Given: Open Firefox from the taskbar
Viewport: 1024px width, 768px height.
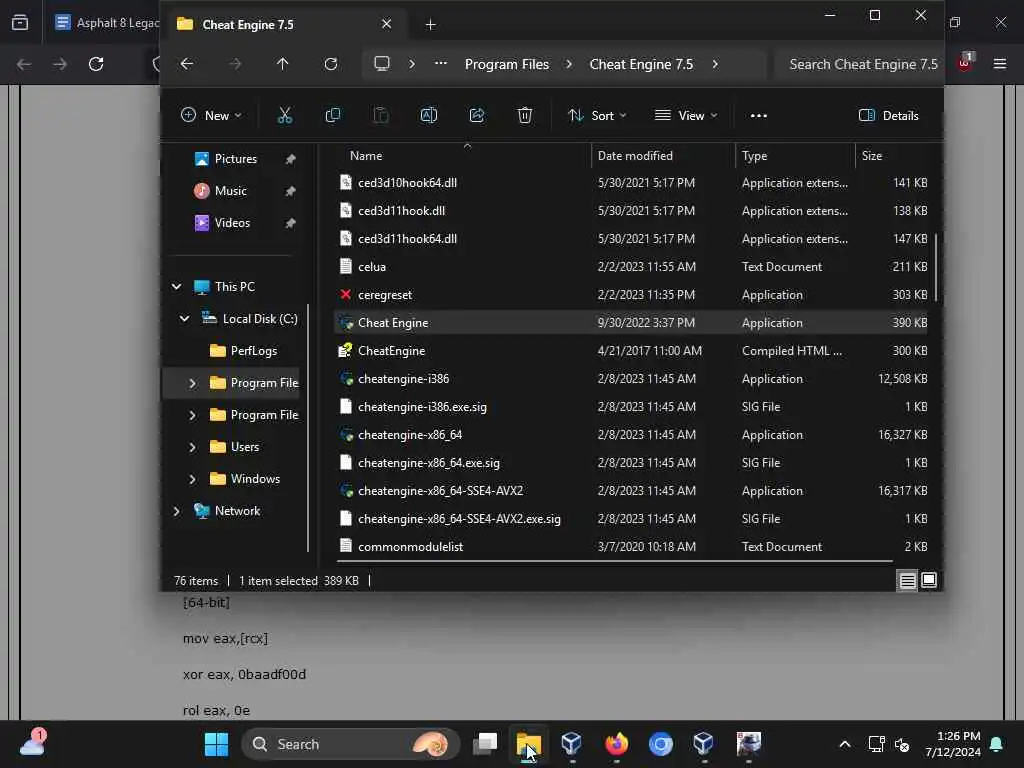Looking at the screenshot, I should pyautogui.click(x=616, y=744).
